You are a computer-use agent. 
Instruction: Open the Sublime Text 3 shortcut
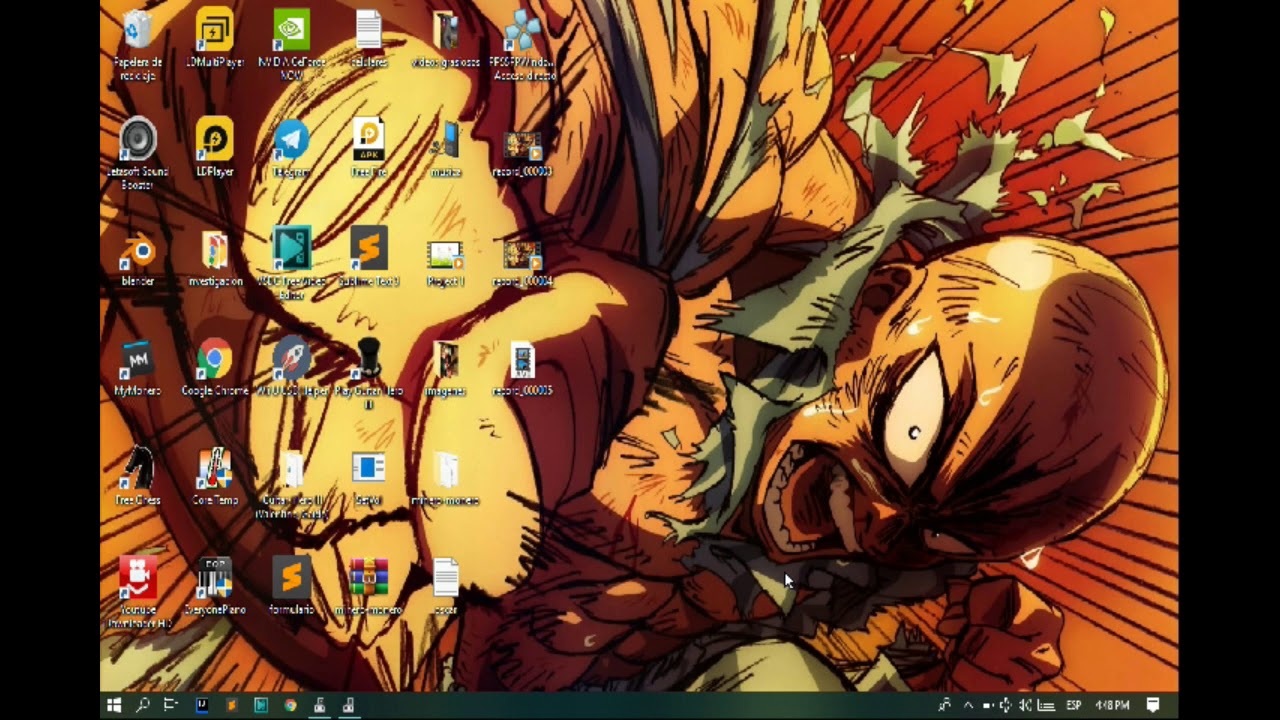369,258
